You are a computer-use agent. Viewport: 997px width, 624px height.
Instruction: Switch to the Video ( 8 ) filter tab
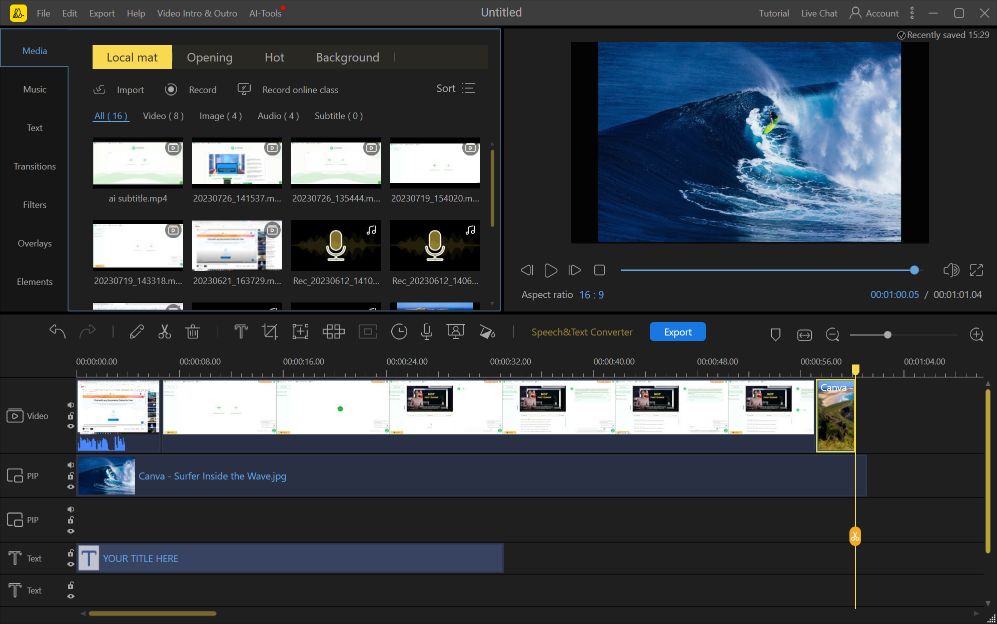click(x=162, y=115)
